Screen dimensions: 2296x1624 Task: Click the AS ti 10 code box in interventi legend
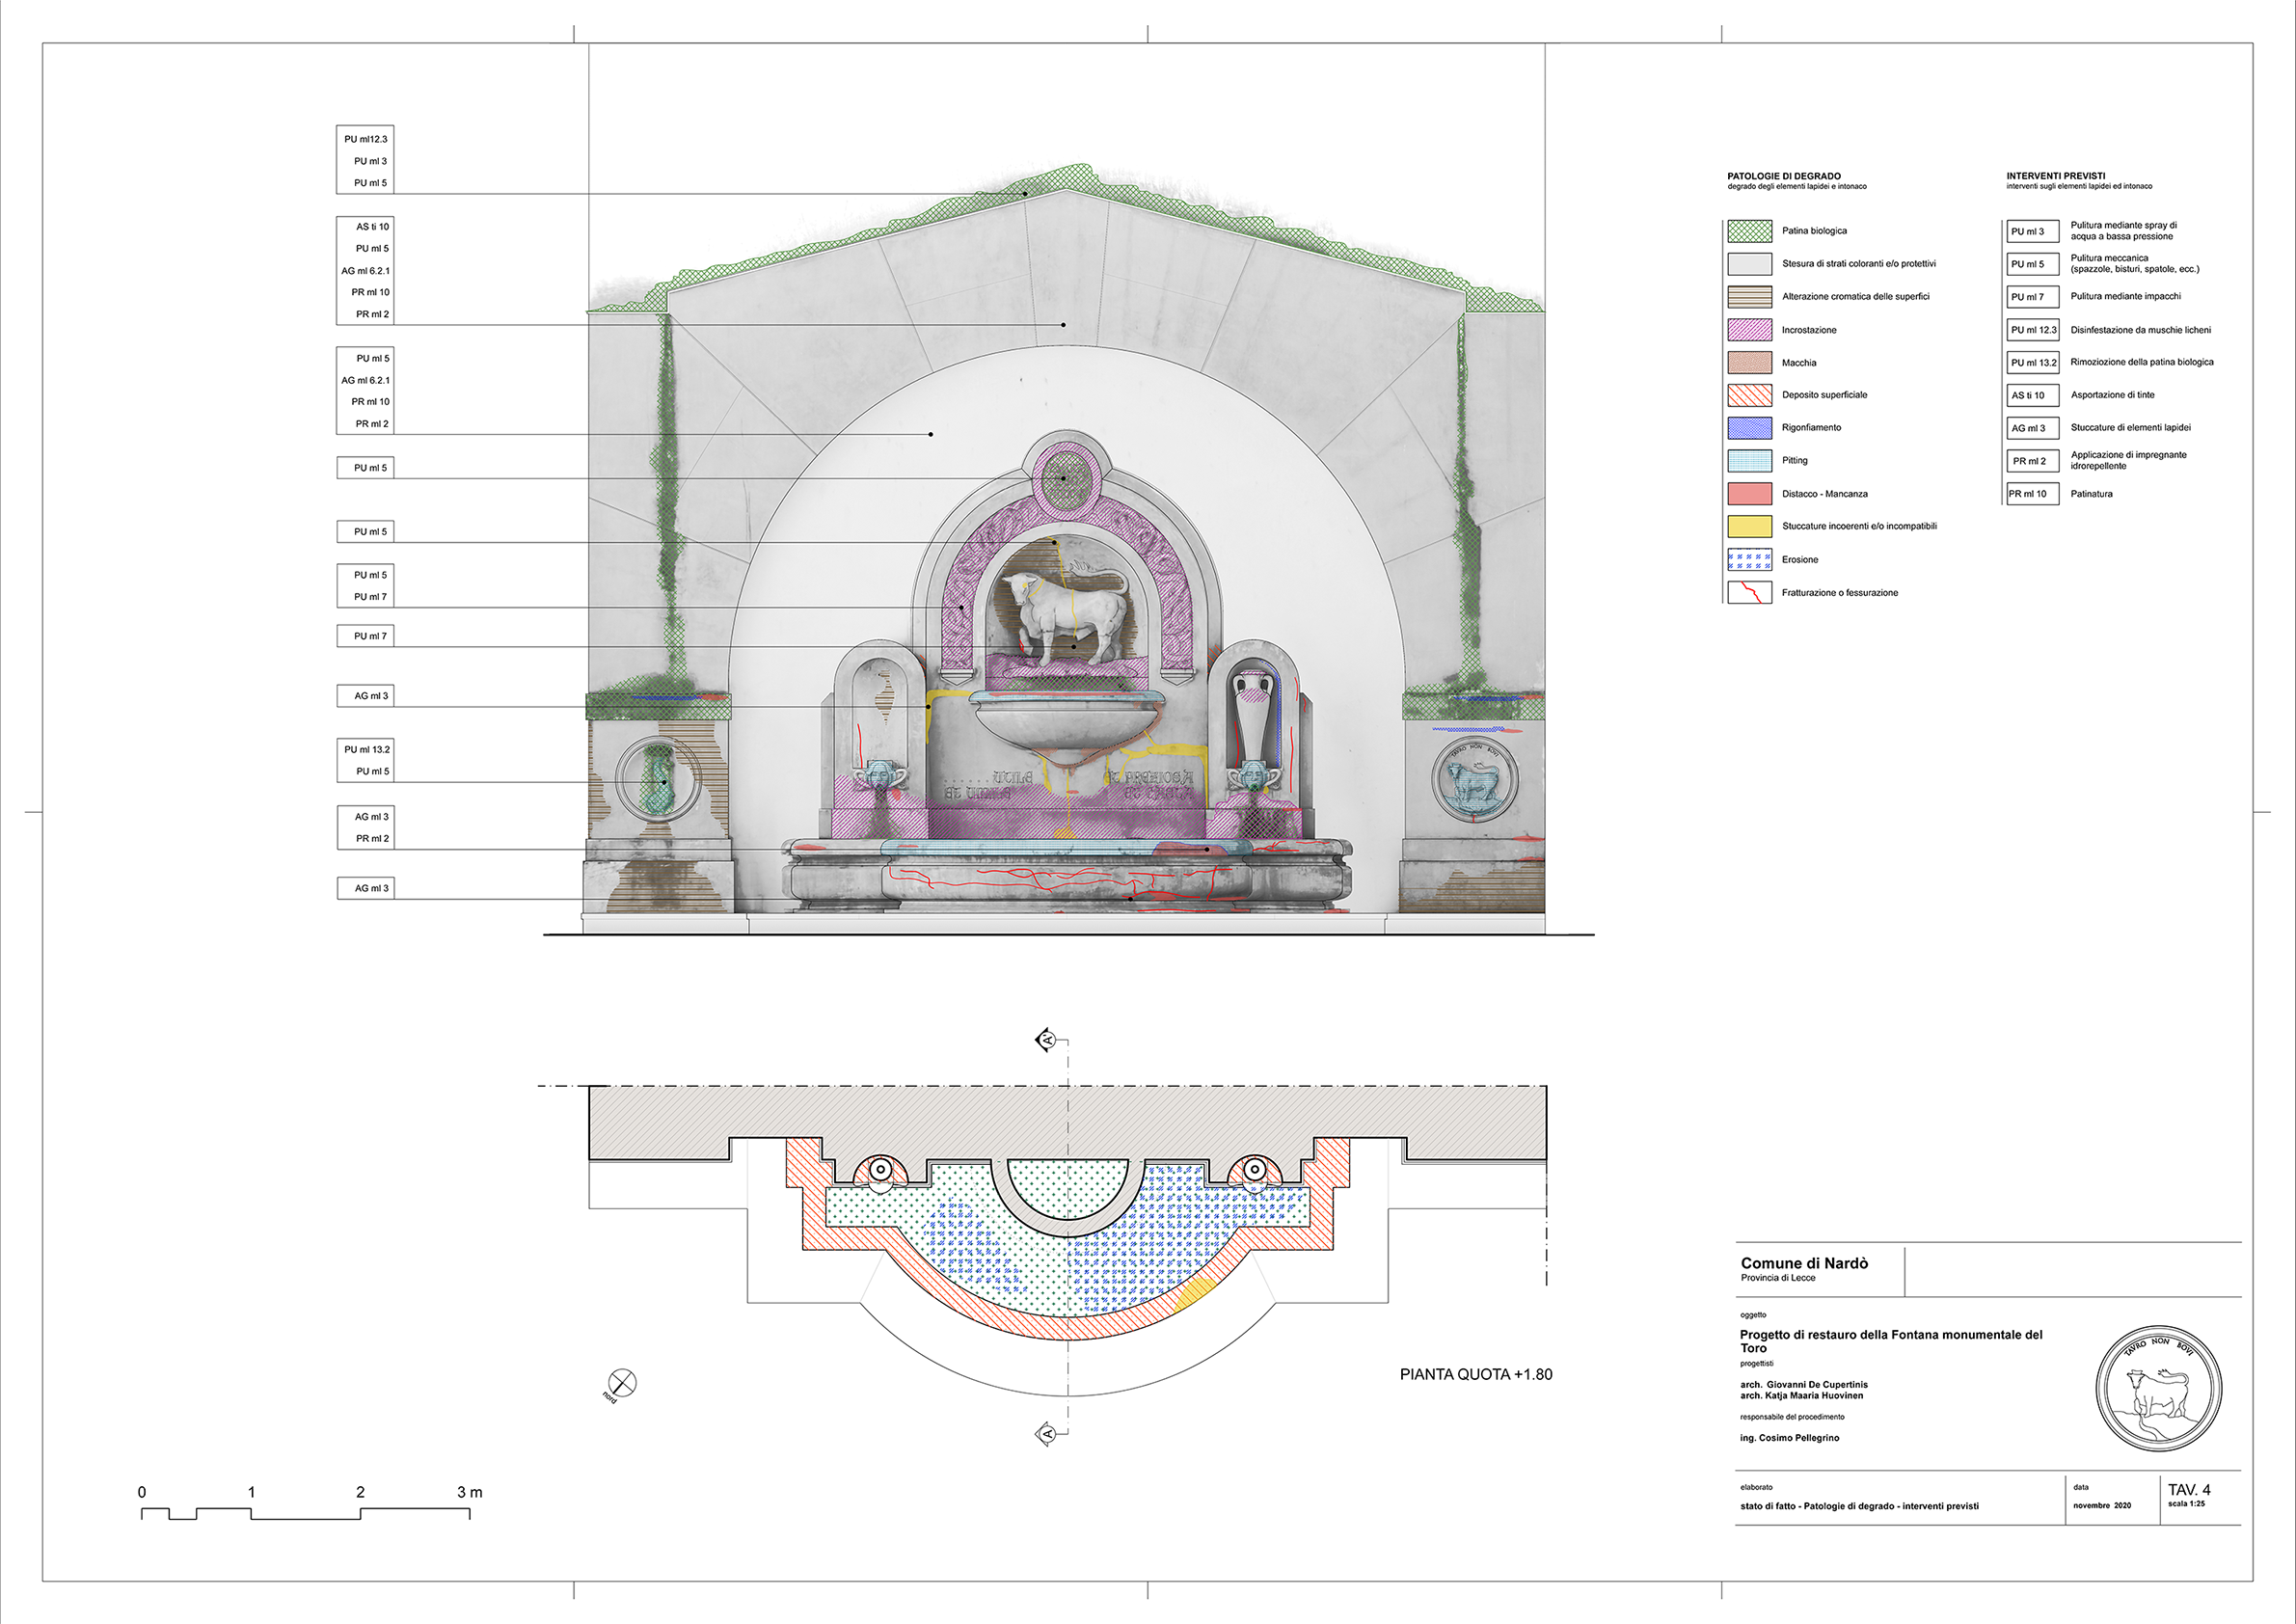coord(2032,395)
